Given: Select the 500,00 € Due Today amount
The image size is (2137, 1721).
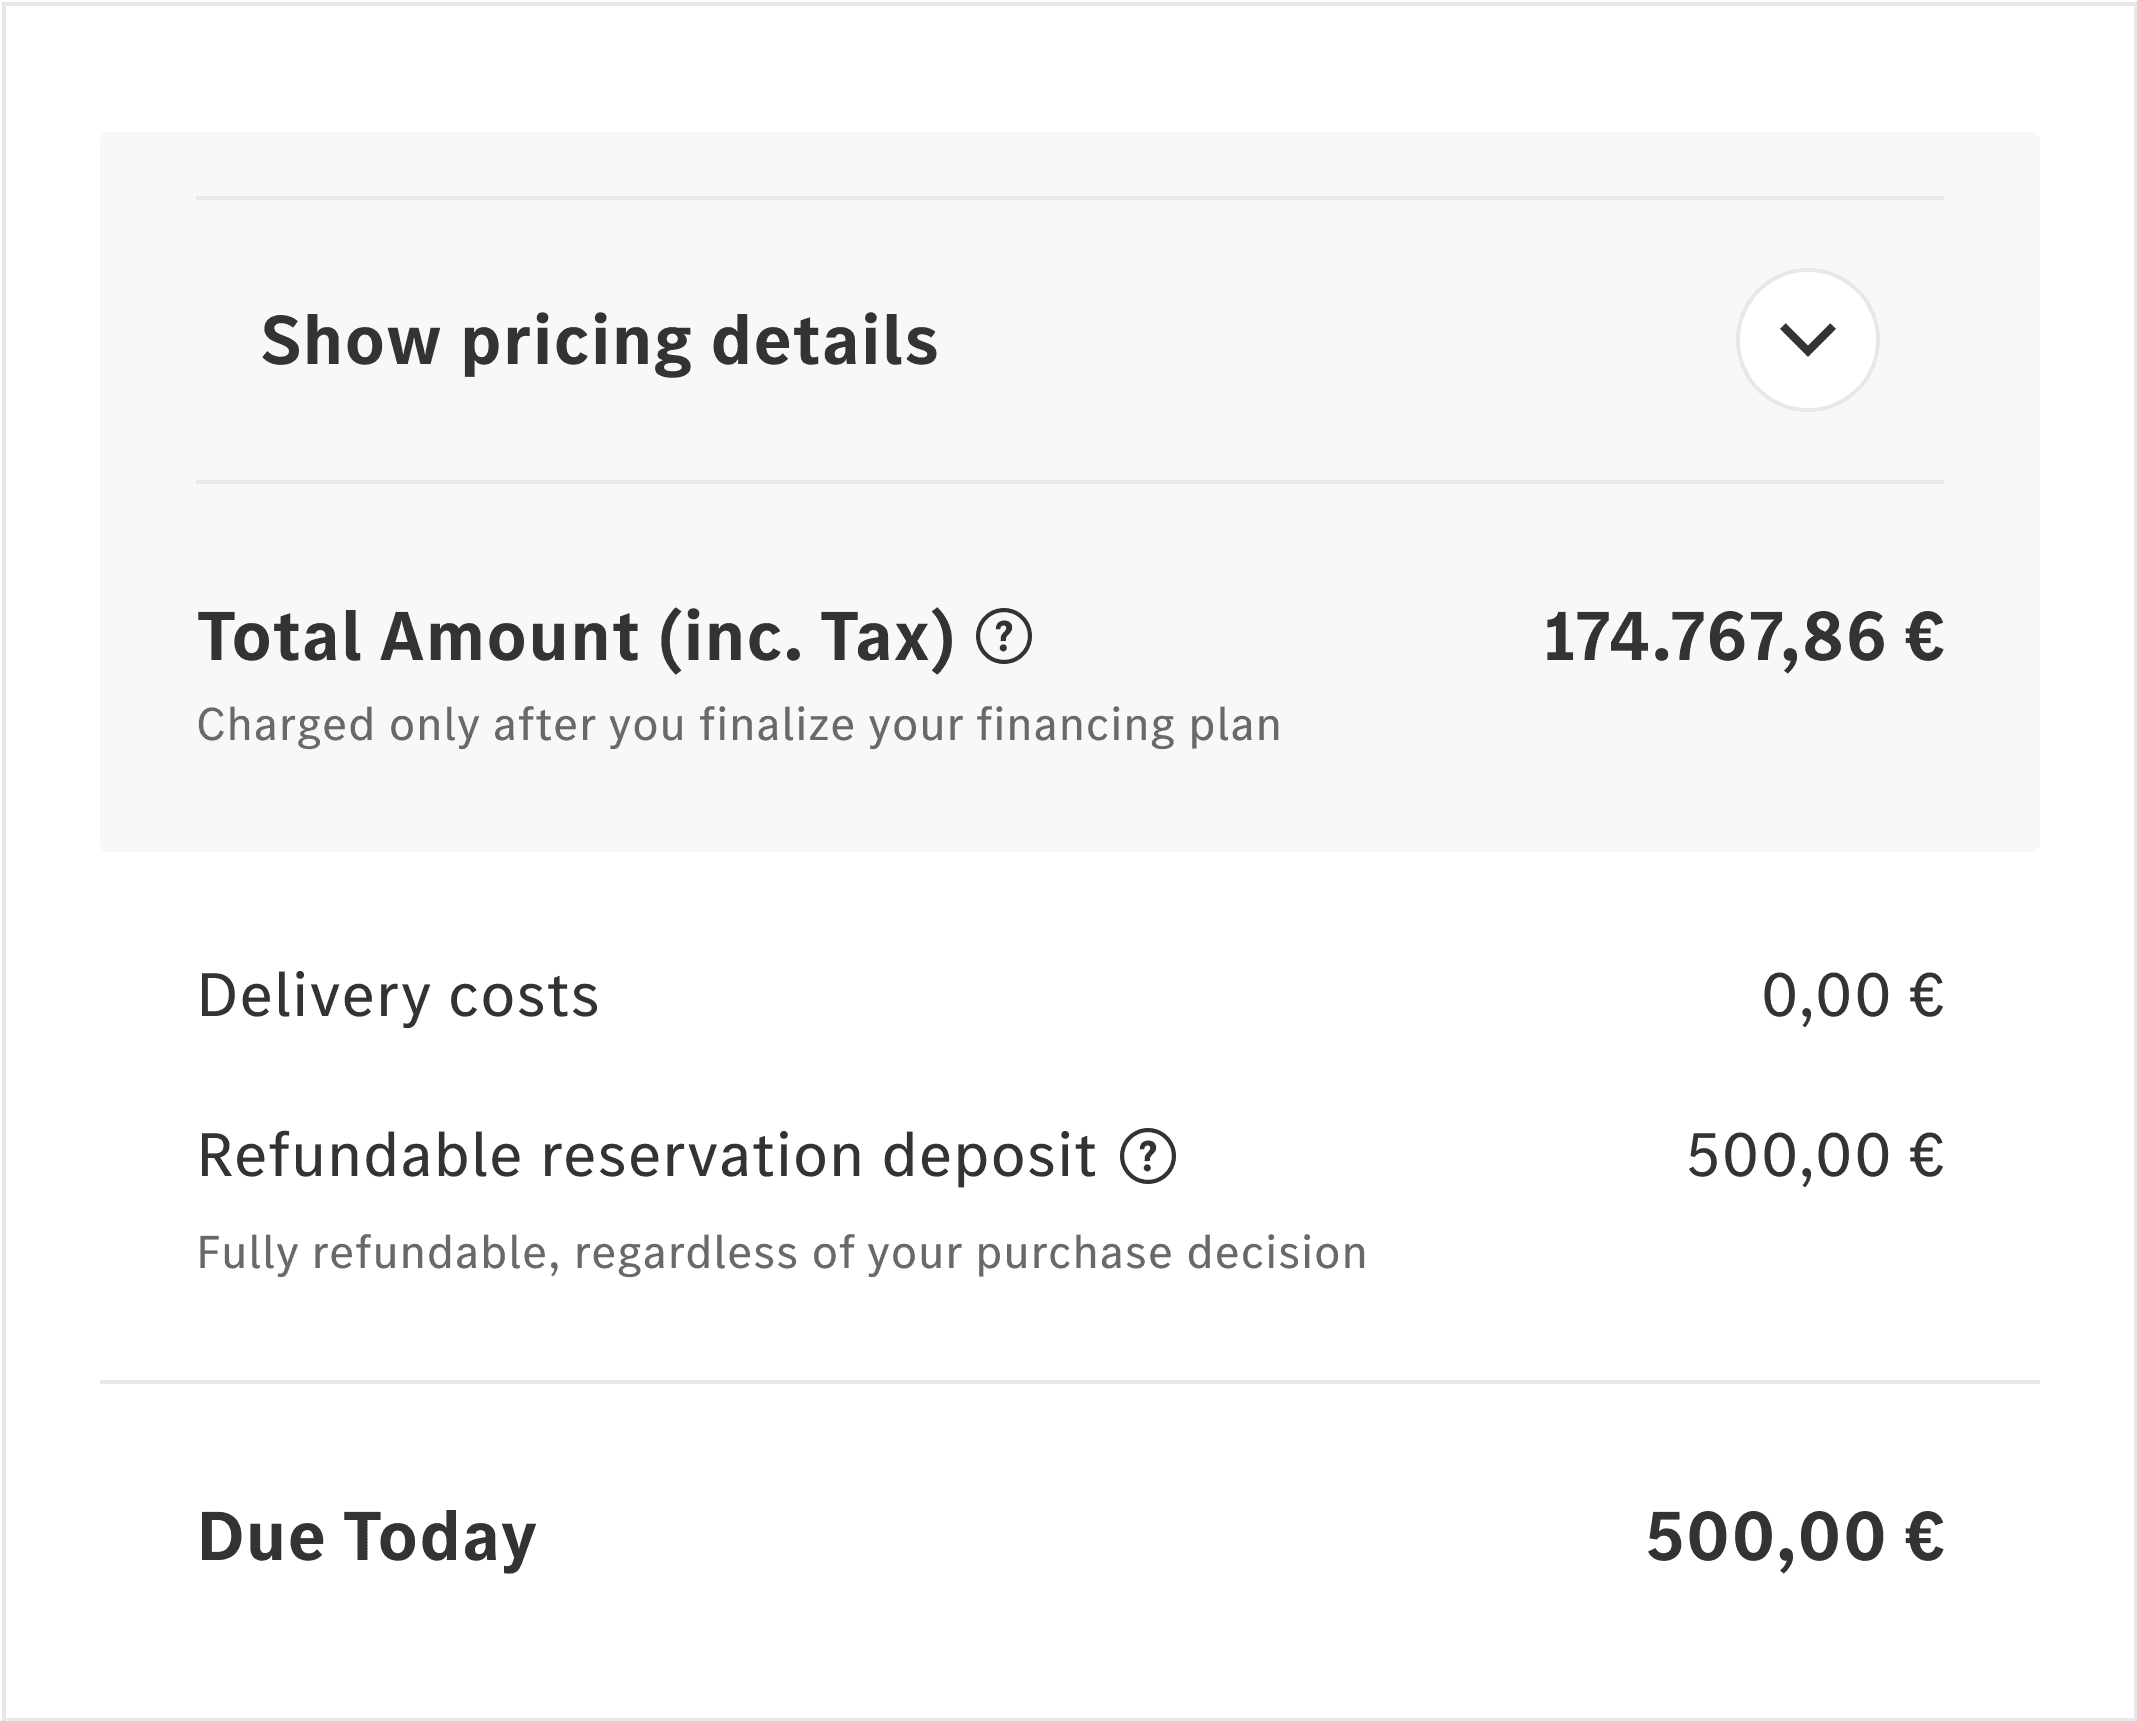Looking at the screenshot, I should tap(1795, 1536).
